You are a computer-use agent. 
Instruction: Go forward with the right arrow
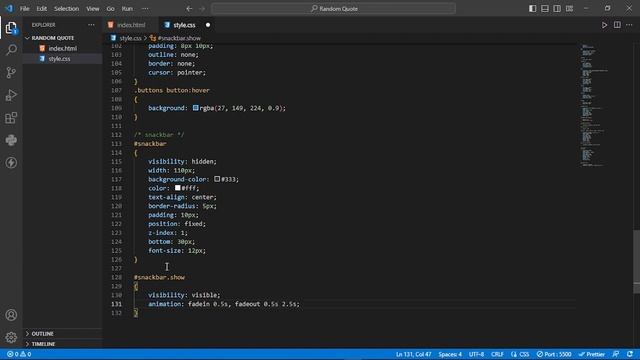pos(202,9)
